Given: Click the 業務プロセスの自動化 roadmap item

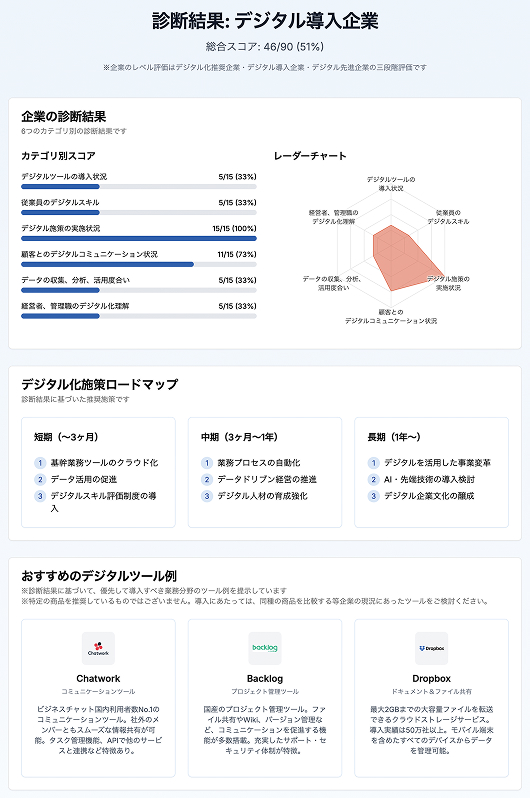Looking at the screenshot, I should click(x=259, y=463).
